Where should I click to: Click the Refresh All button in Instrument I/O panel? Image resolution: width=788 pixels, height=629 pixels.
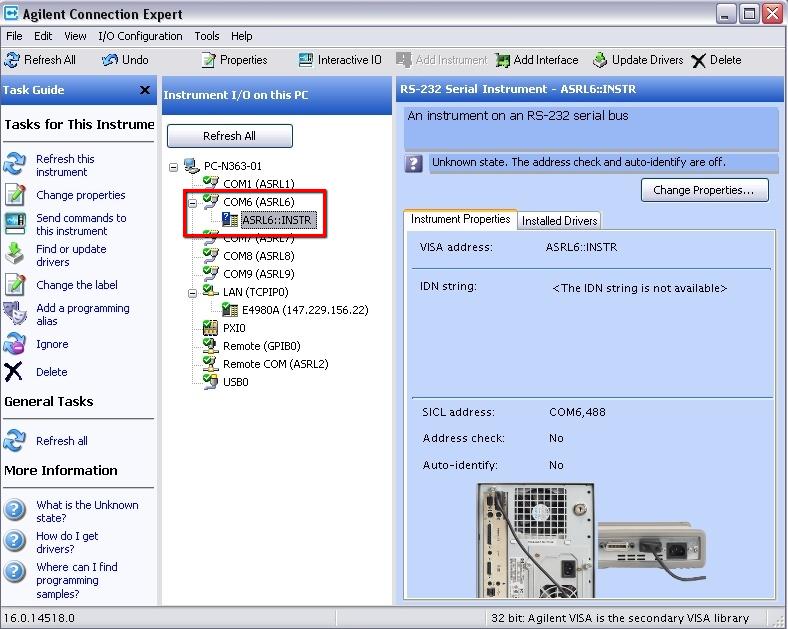[230, 136]
